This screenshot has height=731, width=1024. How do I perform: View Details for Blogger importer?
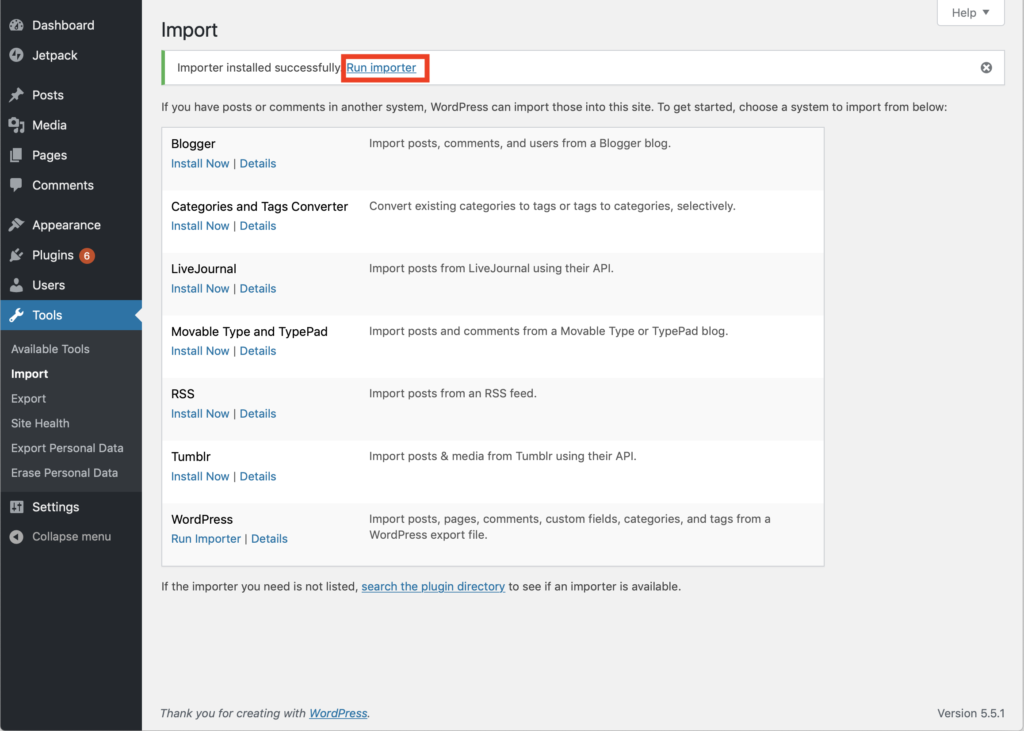[258, 164]
